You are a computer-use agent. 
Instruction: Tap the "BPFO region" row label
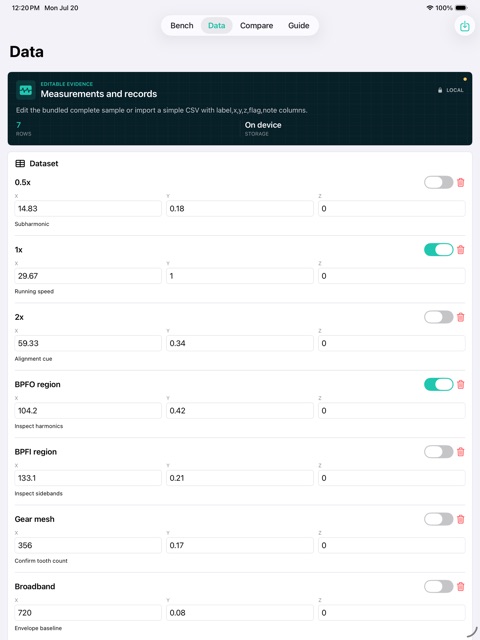38,384
